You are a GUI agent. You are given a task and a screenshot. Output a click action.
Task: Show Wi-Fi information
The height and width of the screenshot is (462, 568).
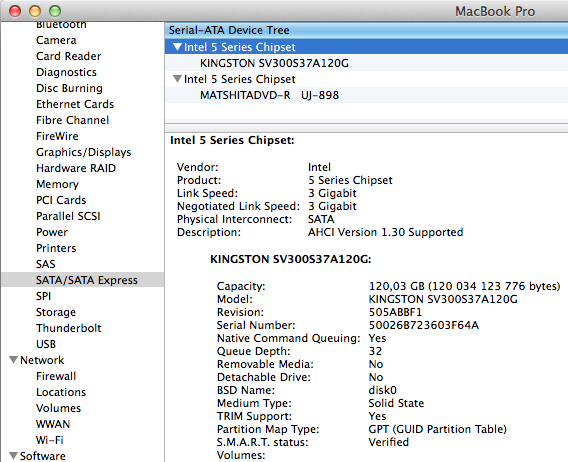[x=50, y=440]
